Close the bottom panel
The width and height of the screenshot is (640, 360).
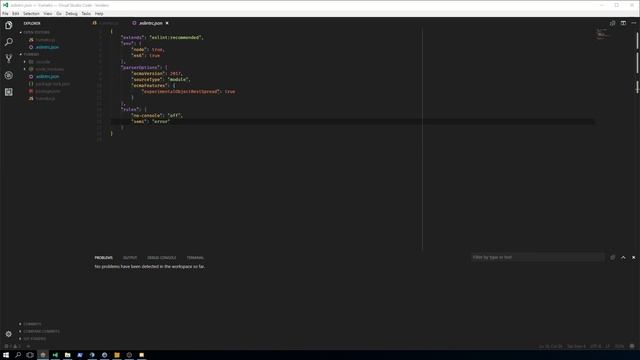click(x=633, y=258)
